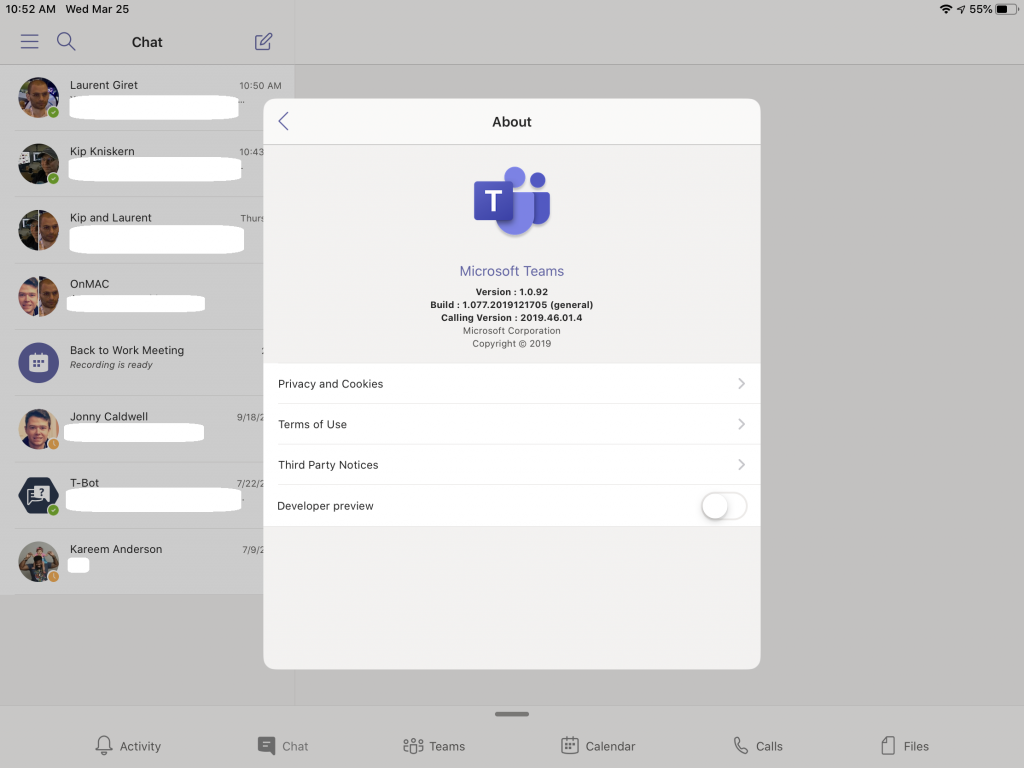The image size is (1024, 768).
Task: Tap the T-Bot icon
Action: pyautogui.click(x=39, y=495)
